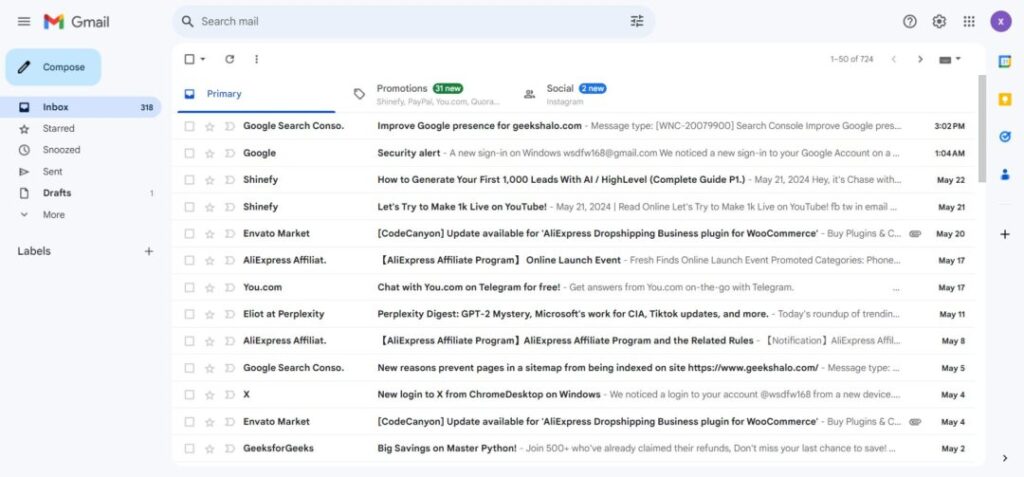Mark the X login email as important
This screenshot has height=477, width=1024.
pyautogui.click(x=229, y=395)
